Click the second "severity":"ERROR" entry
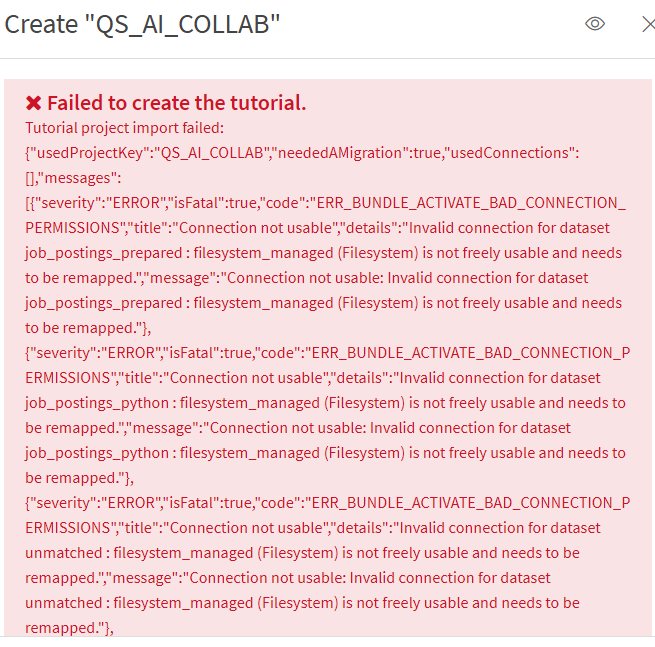This screenshot has height=647, width=655. pos(95,353)
